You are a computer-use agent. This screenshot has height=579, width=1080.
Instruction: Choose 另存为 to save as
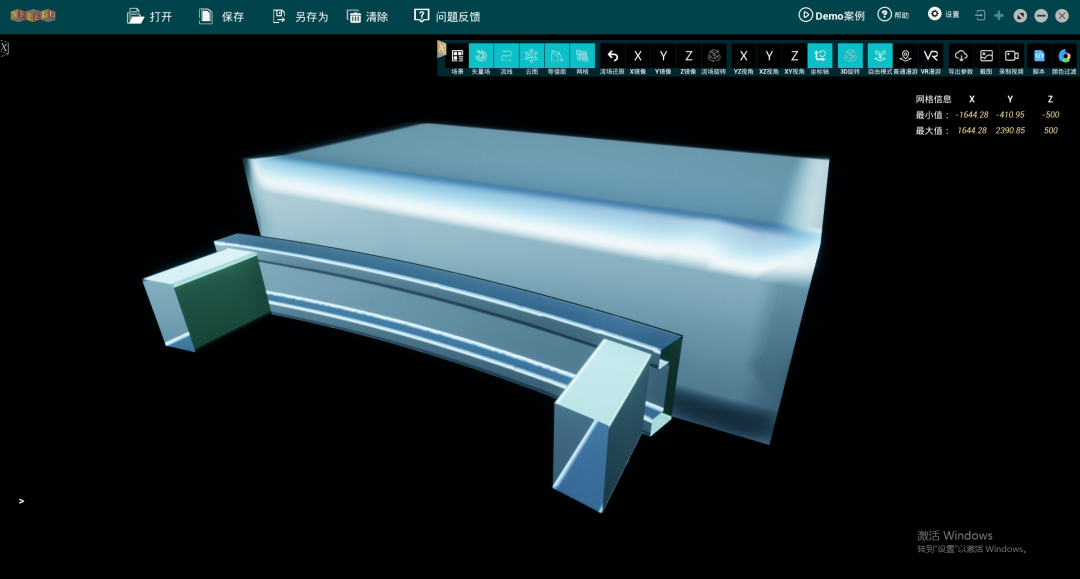[300, 16]
